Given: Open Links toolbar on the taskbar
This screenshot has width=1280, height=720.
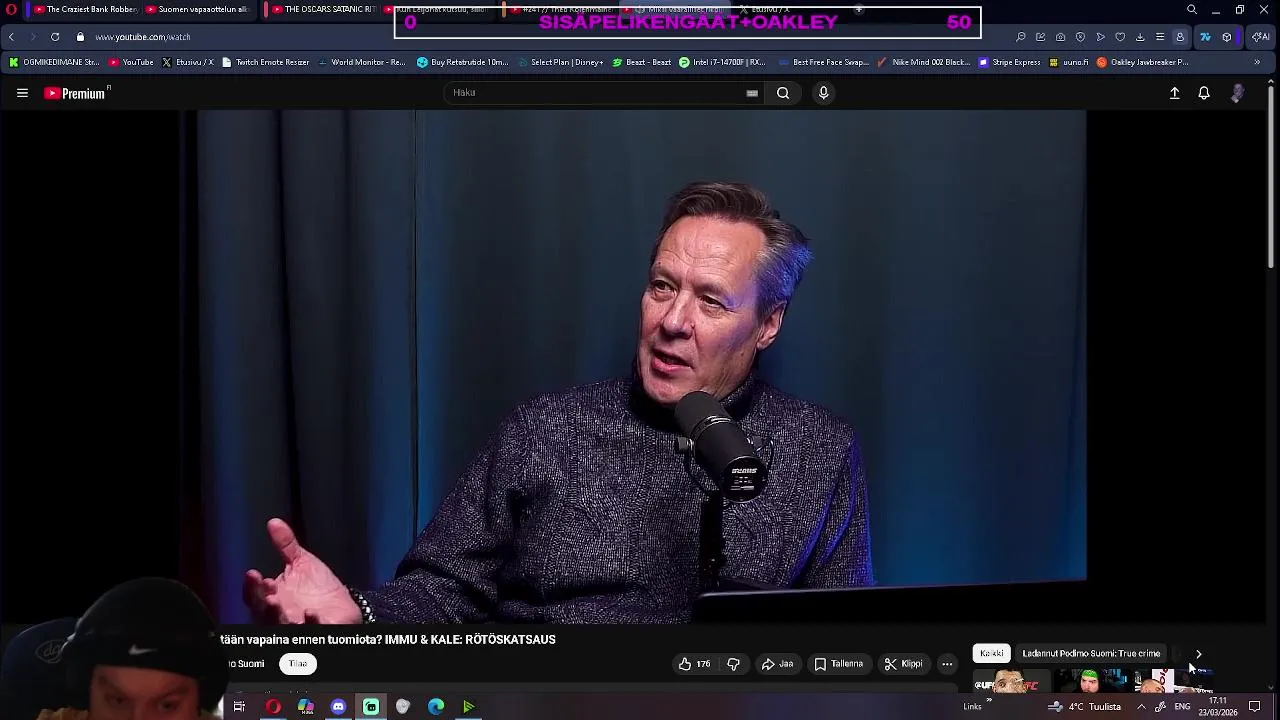Looking at the screenshot, I should click(972, 707).
